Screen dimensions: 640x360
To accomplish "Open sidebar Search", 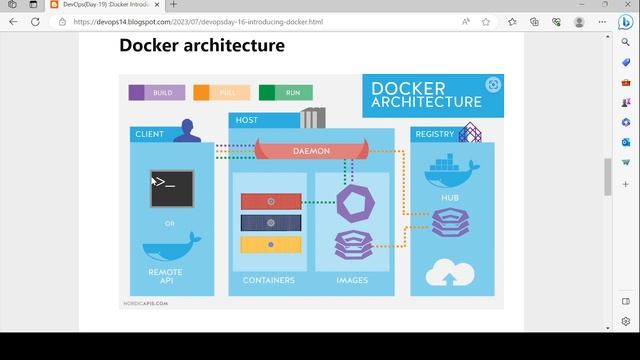I will click(625, 42).
